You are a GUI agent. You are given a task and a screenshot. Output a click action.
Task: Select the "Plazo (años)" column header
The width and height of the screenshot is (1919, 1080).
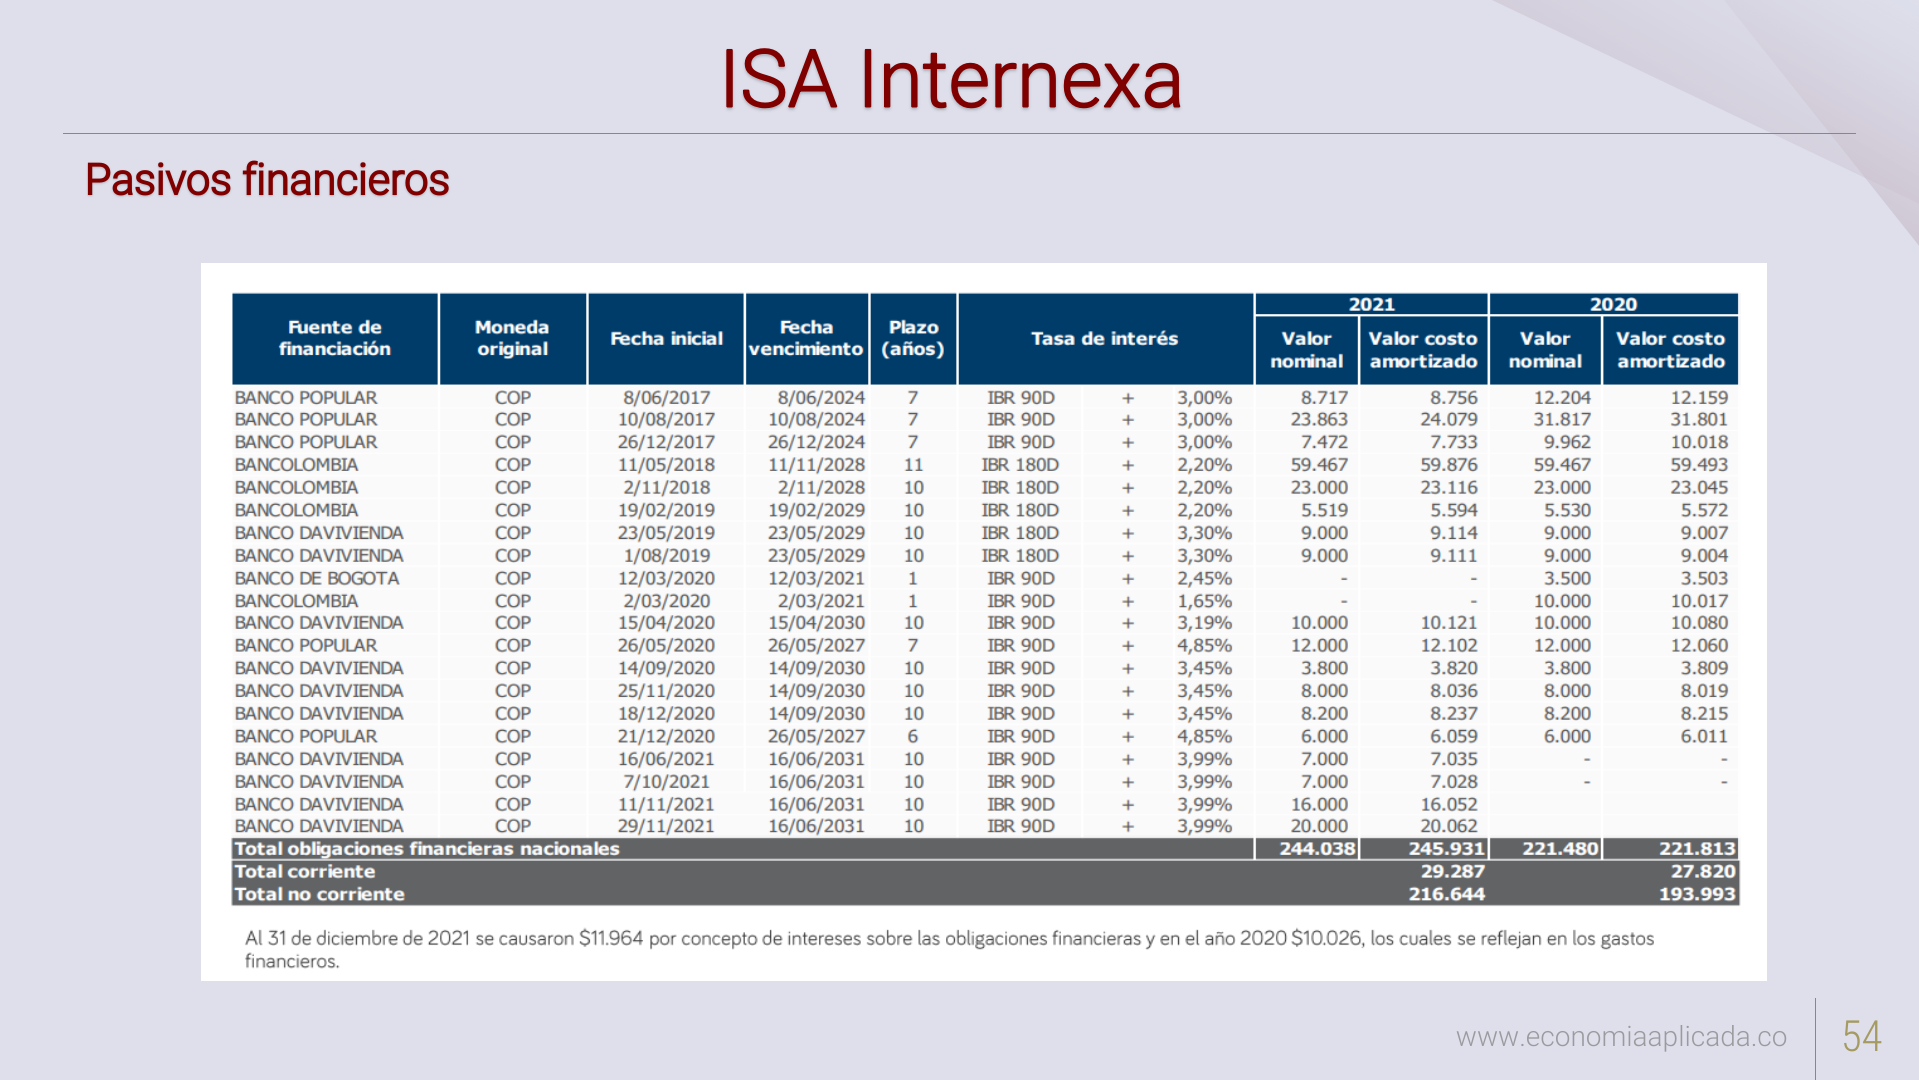pyautogui.click(x=913, y=338)
